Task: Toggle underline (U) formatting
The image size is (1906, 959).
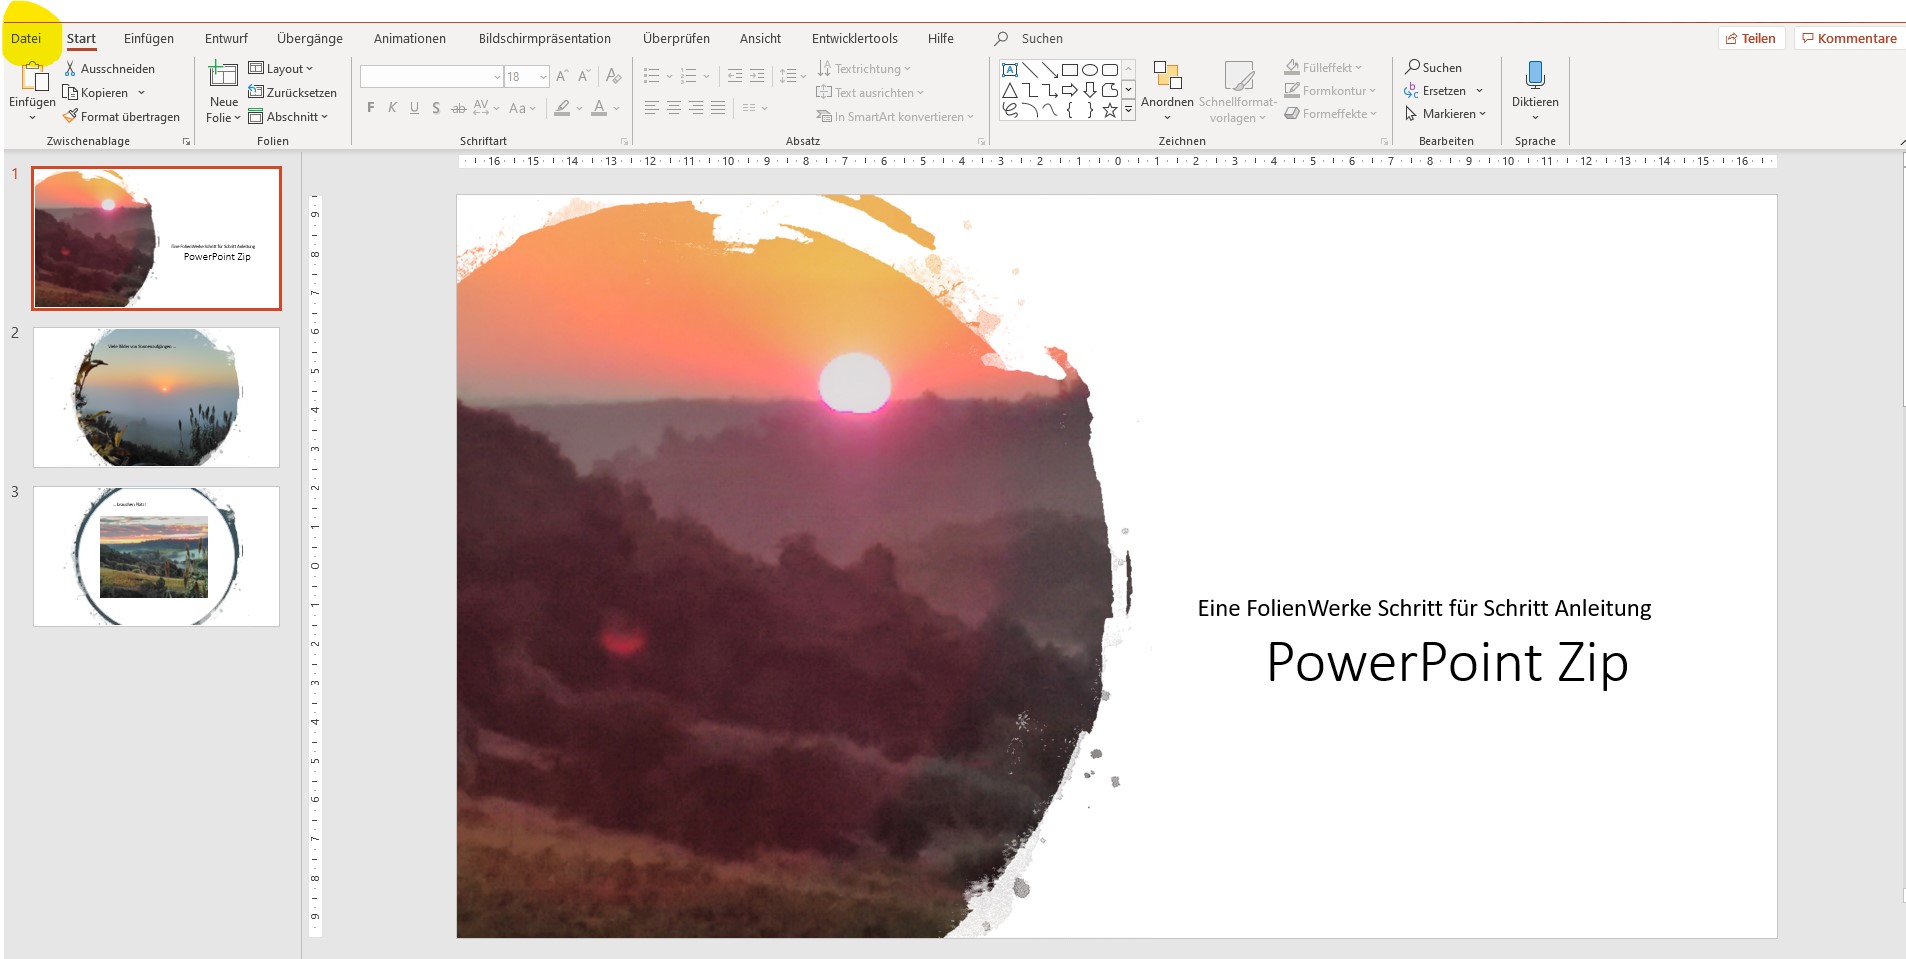Action: click(x=414, y=108)
